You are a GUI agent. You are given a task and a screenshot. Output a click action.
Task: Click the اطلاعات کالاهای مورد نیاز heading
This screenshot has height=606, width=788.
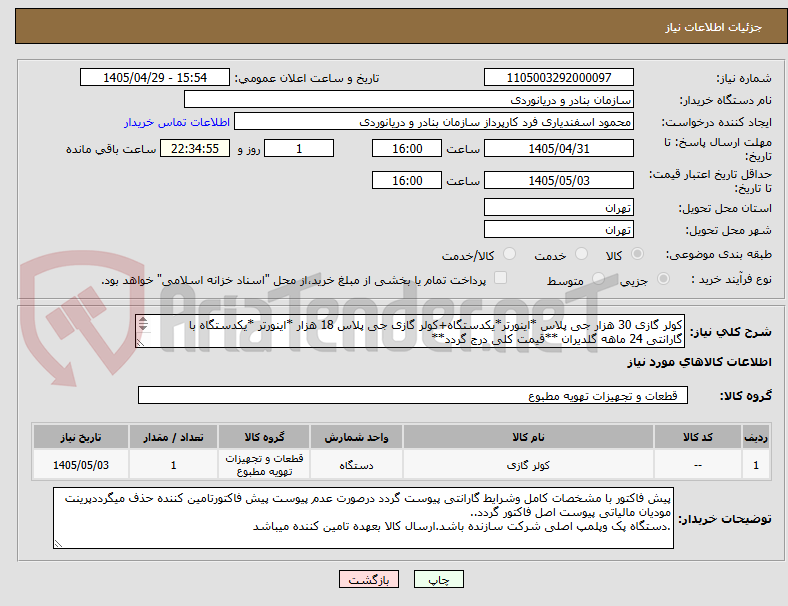click(x=699, y=362)
